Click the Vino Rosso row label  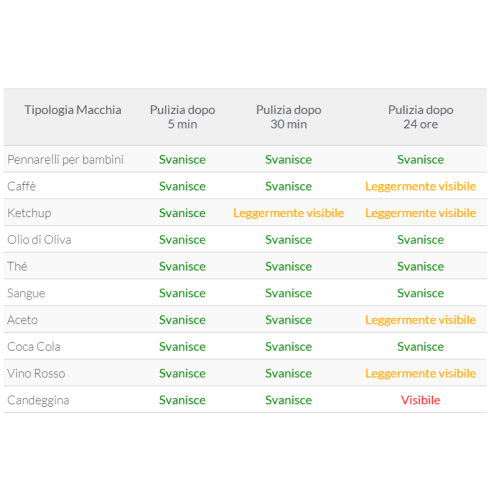click(x=36, y=373)
